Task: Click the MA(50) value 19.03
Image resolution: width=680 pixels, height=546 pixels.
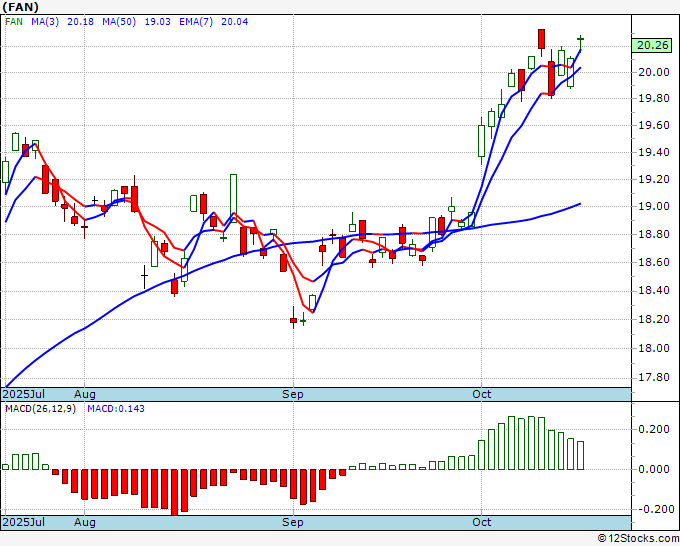Action: [157, 22]
